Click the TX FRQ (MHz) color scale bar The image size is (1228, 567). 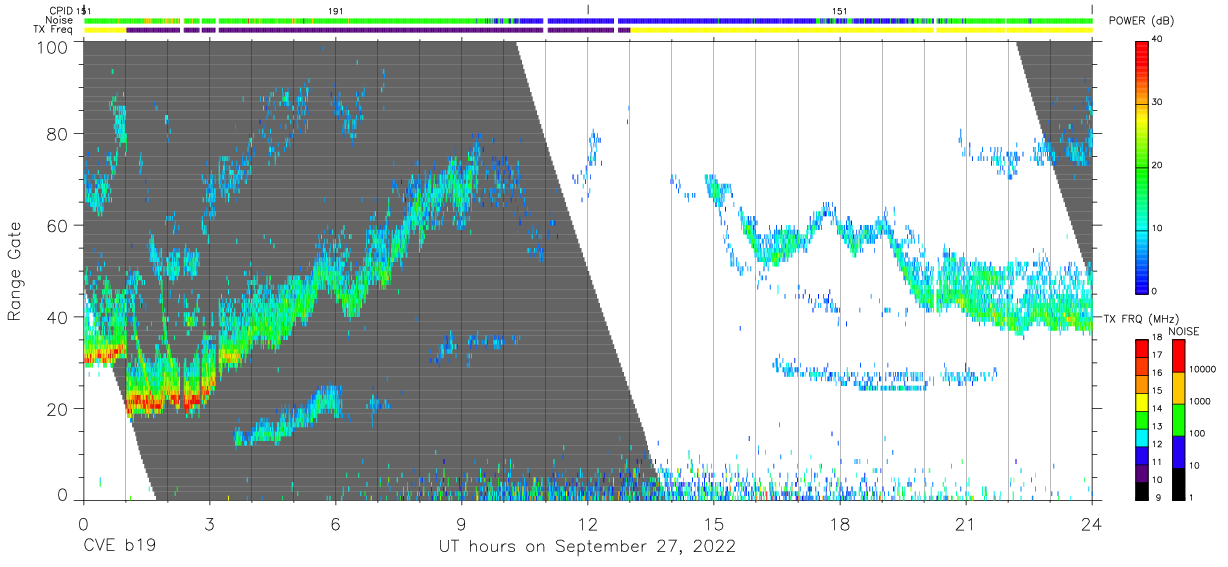click(x=1142, y=419)
